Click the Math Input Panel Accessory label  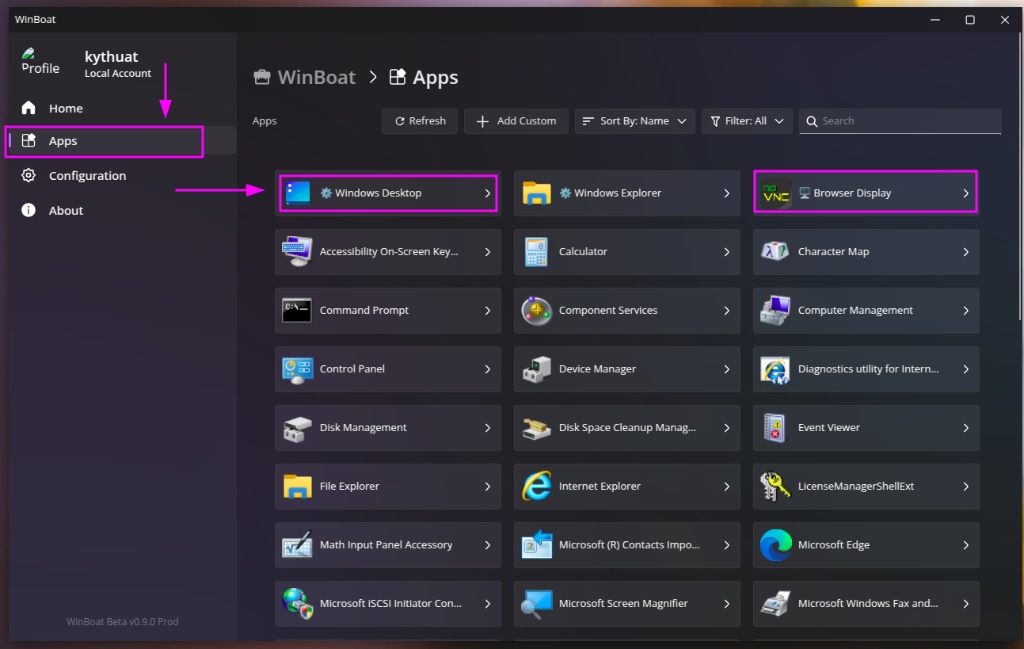386,545
